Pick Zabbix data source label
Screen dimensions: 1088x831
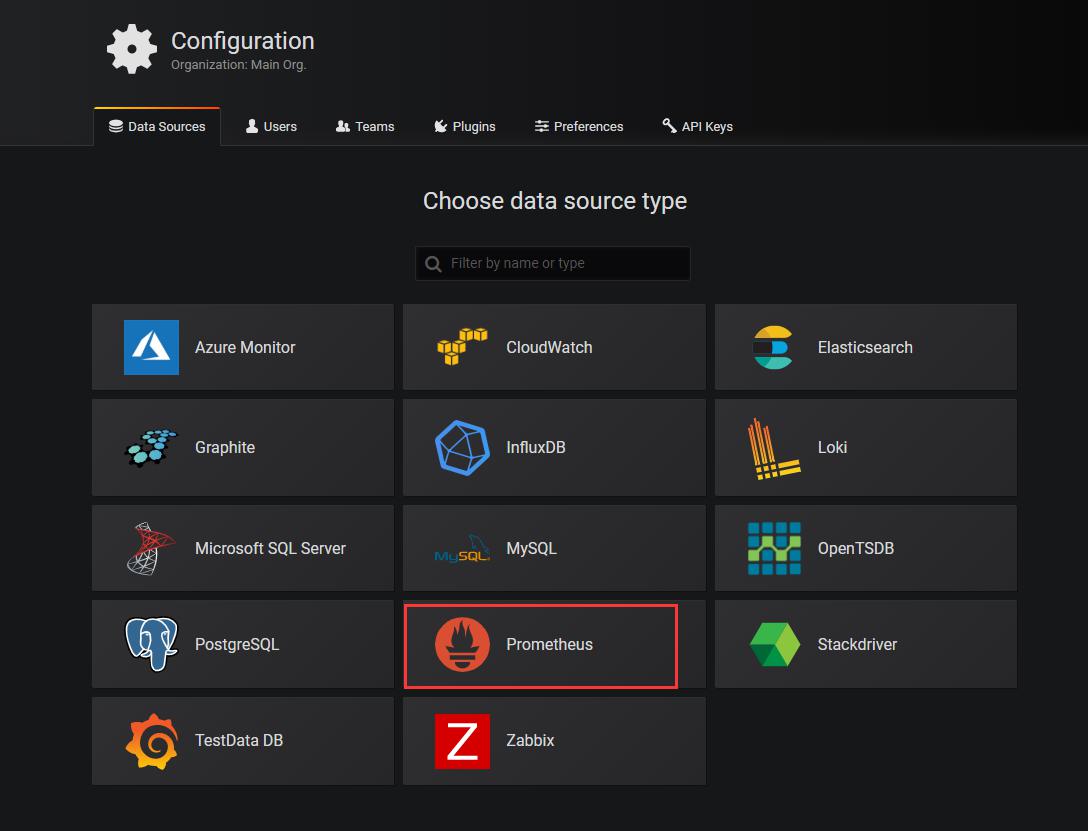tap(530, 740)
